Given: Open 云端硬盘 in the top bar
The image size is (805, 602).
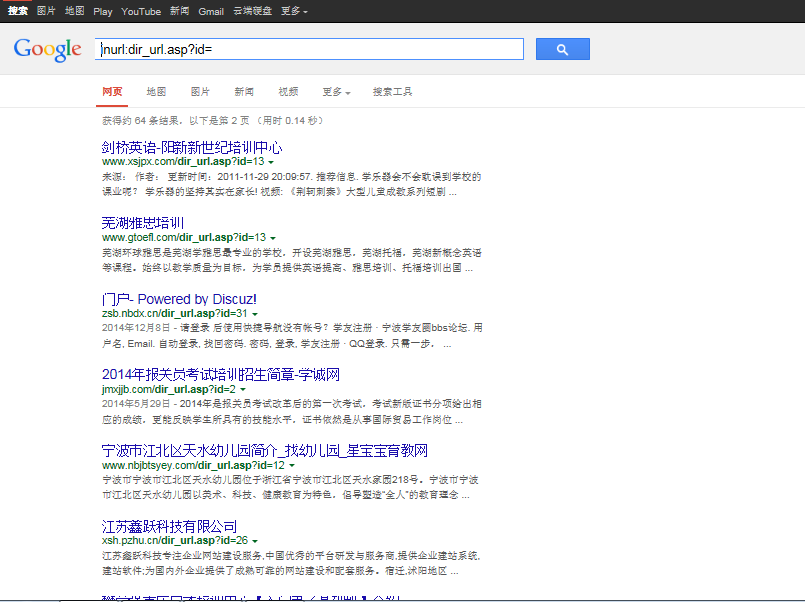Looking at the screenshot, I should [x=253, y=11].
